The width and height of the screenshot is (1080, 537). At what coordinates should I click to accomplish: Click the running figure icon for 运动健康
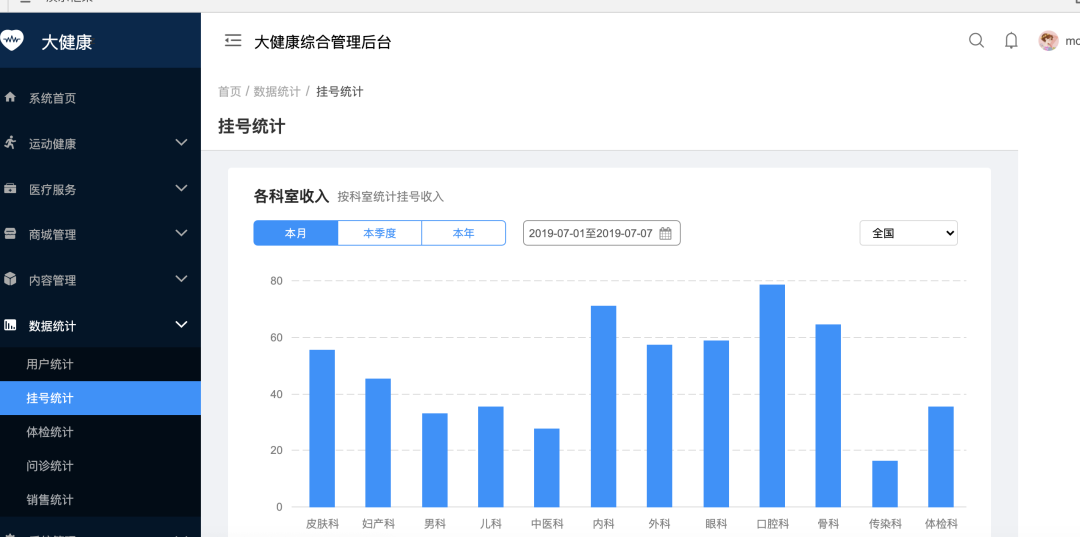(x=11, y=143)
